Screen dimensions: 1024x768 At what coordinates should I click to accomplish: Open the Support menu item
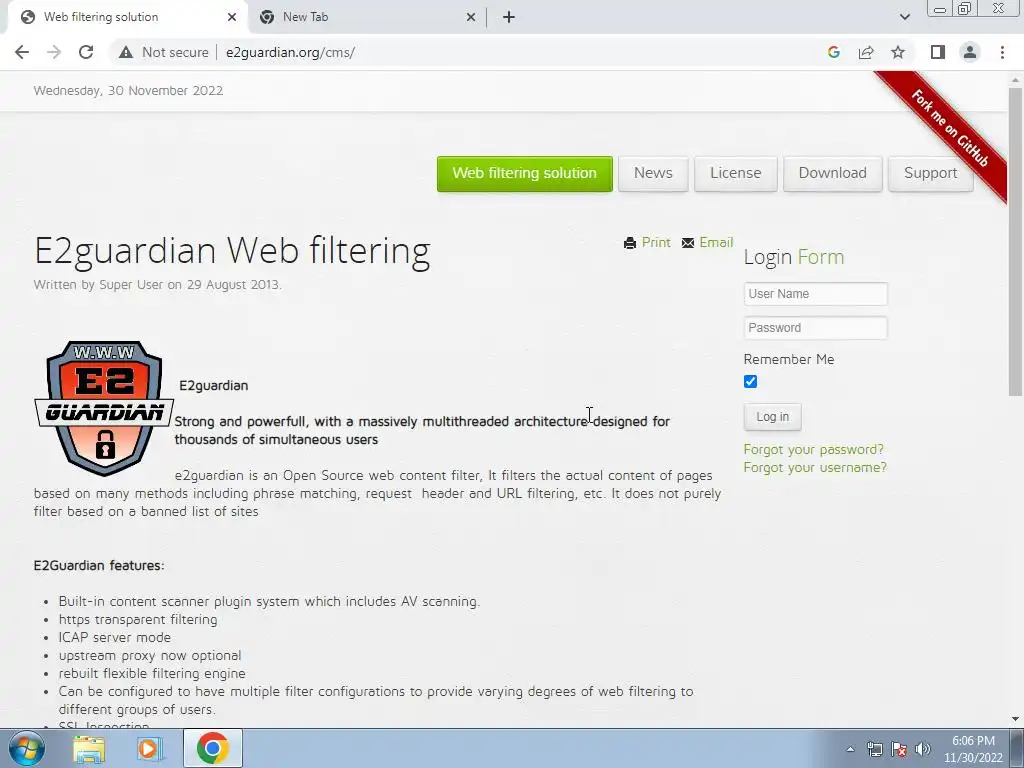pos(931,174)
